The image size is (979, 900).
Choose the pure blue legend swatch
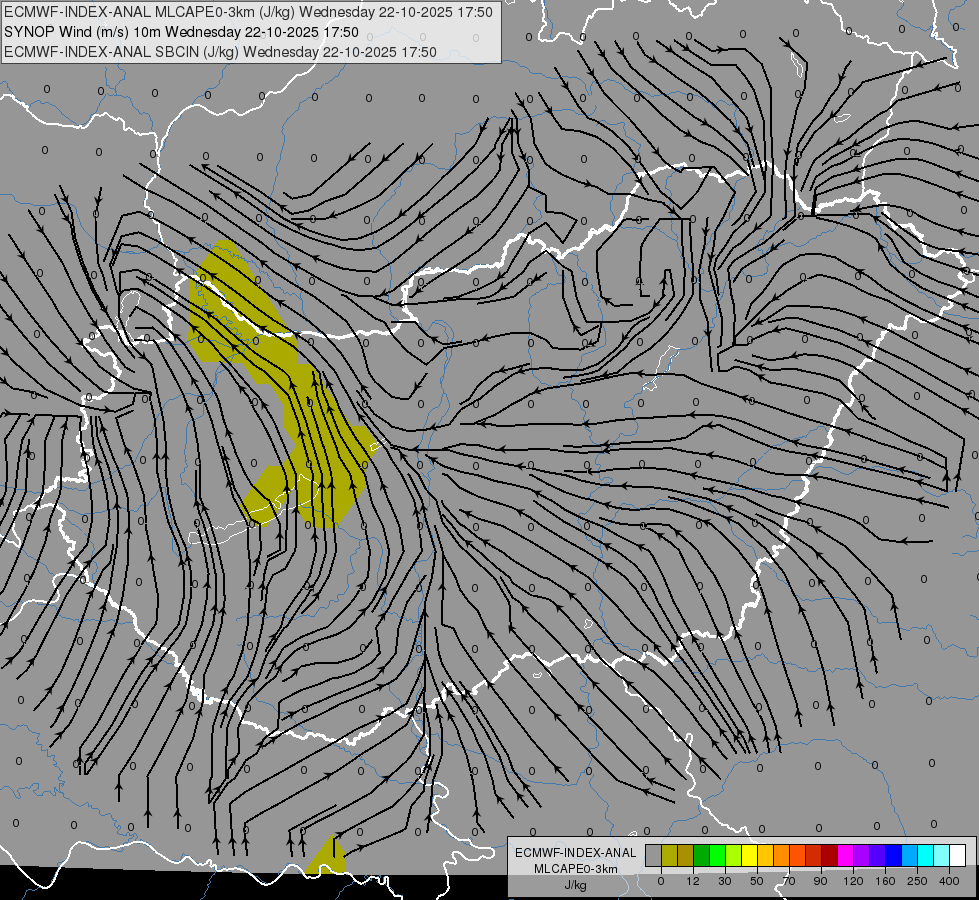point(894,855)
